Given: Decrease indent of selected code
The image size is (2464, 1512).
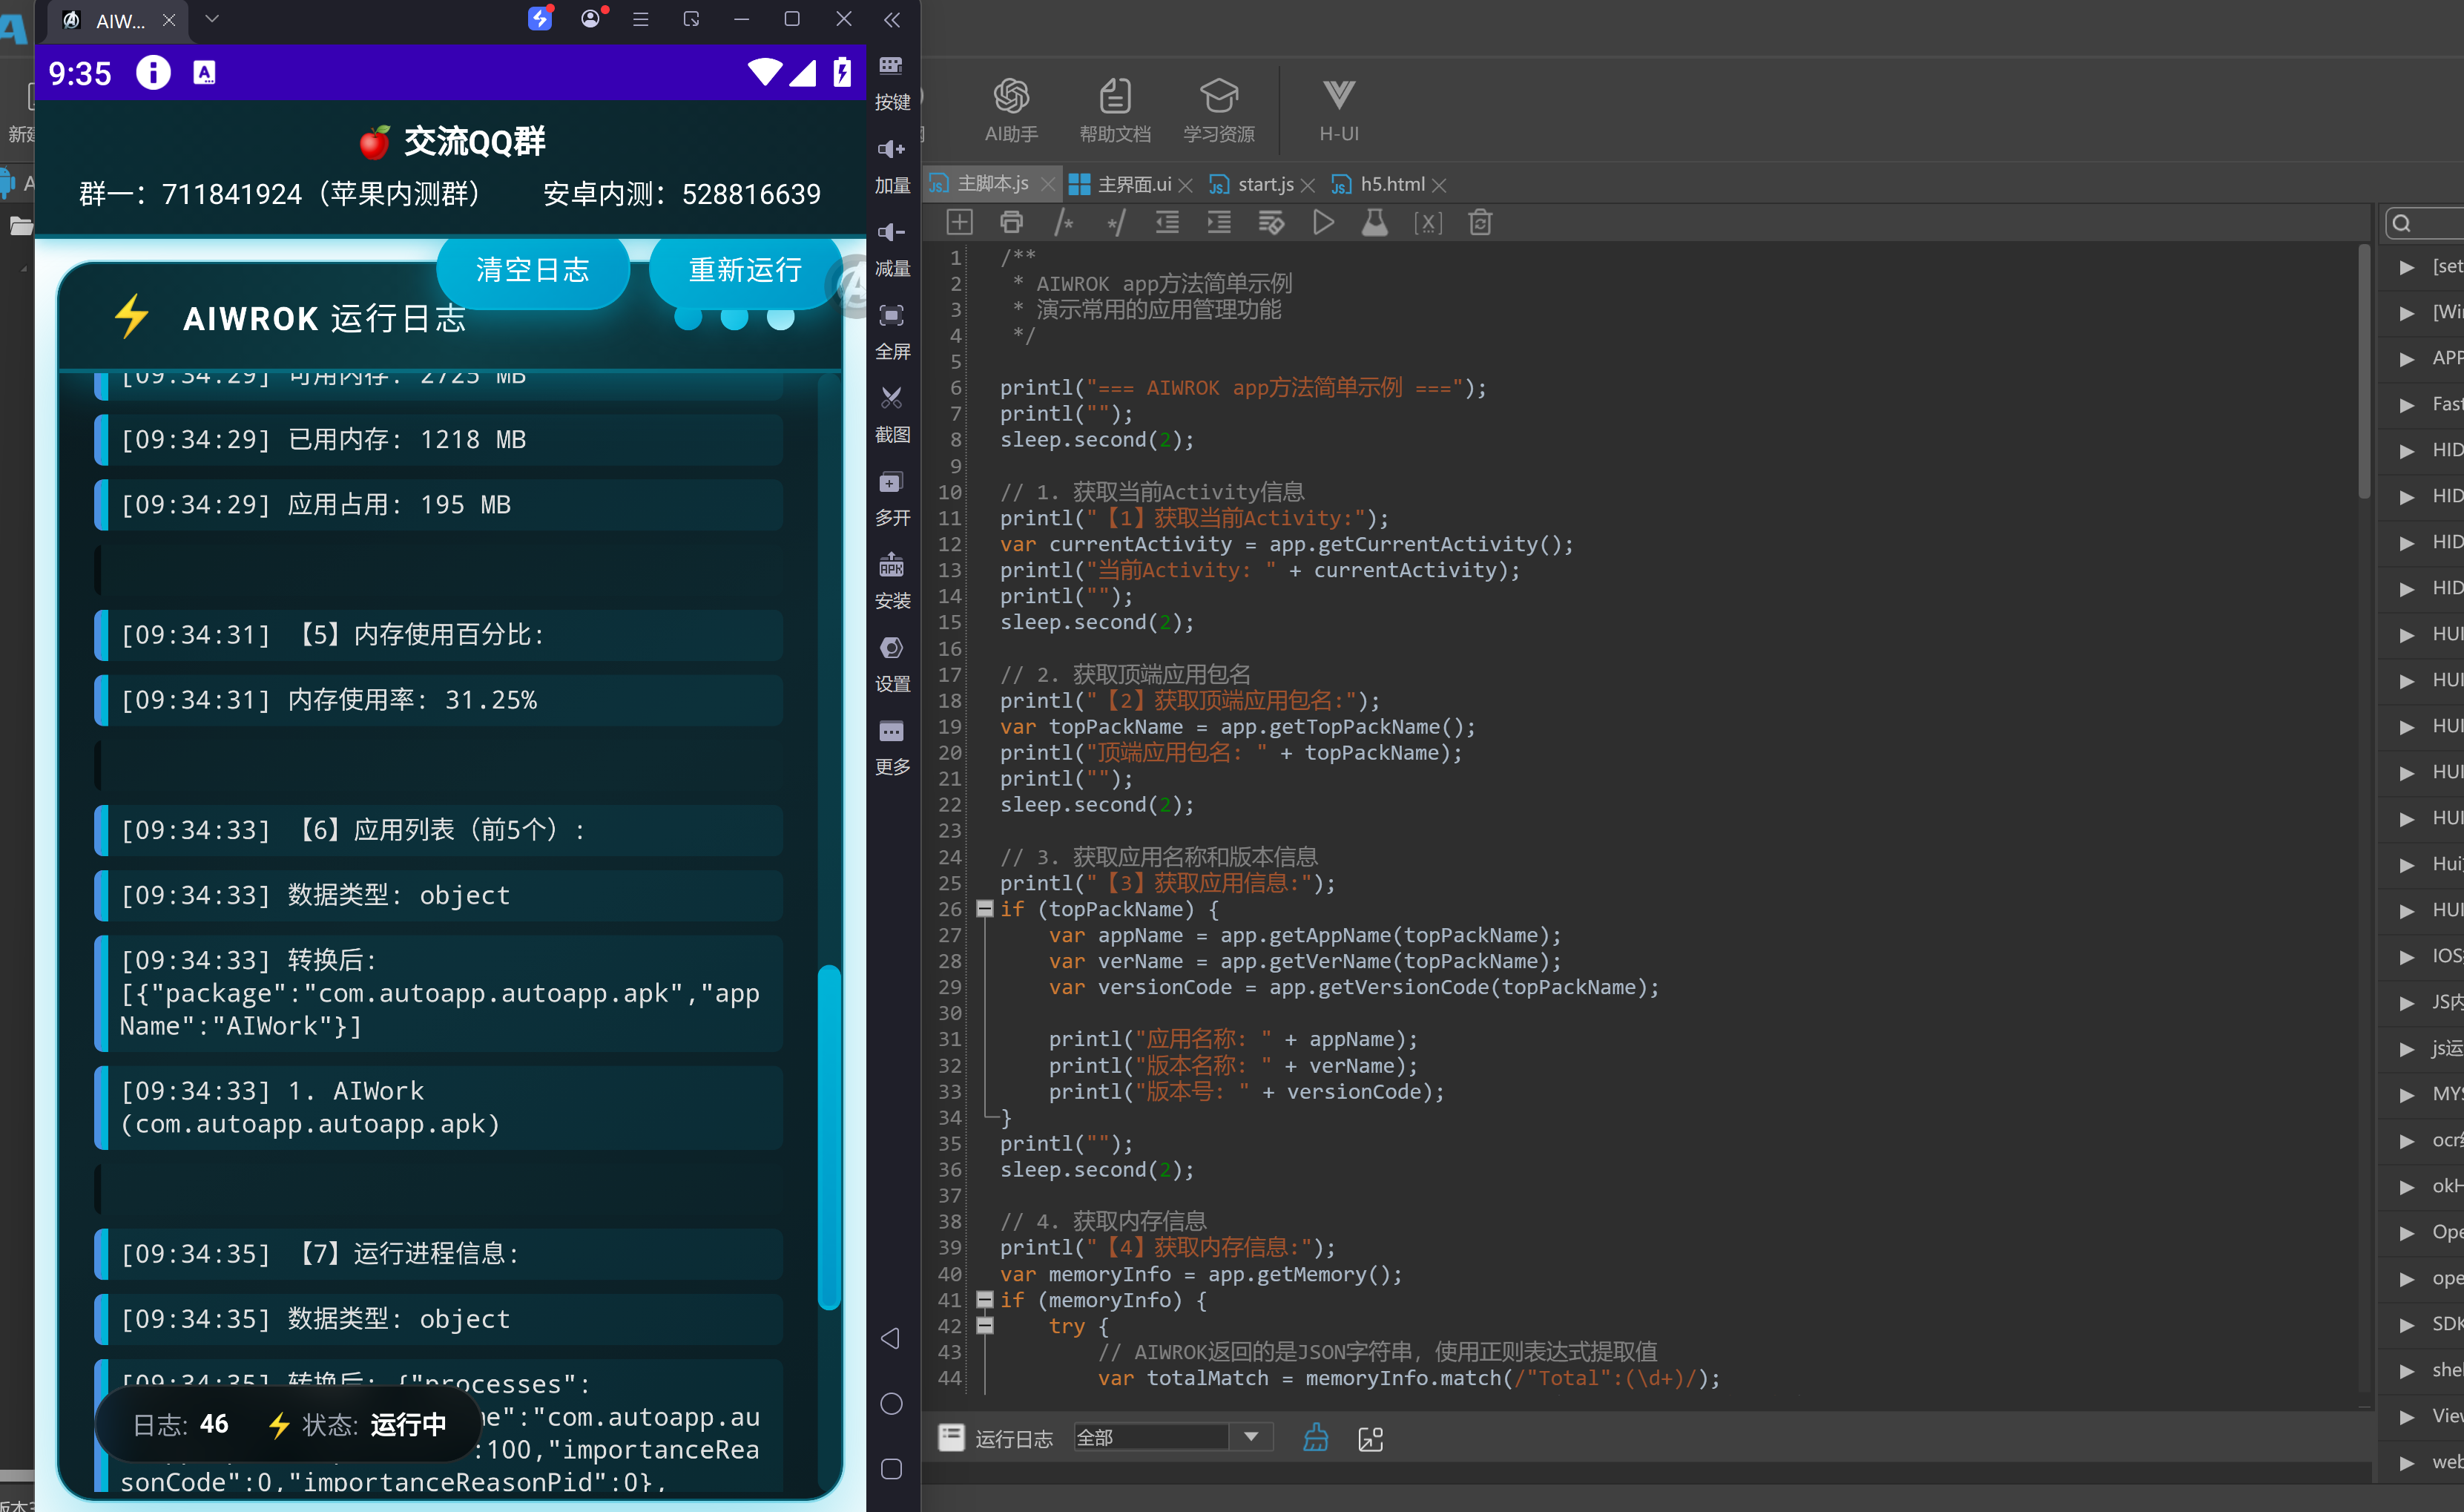Looking at the screenshot, I should coord(1167,222).
